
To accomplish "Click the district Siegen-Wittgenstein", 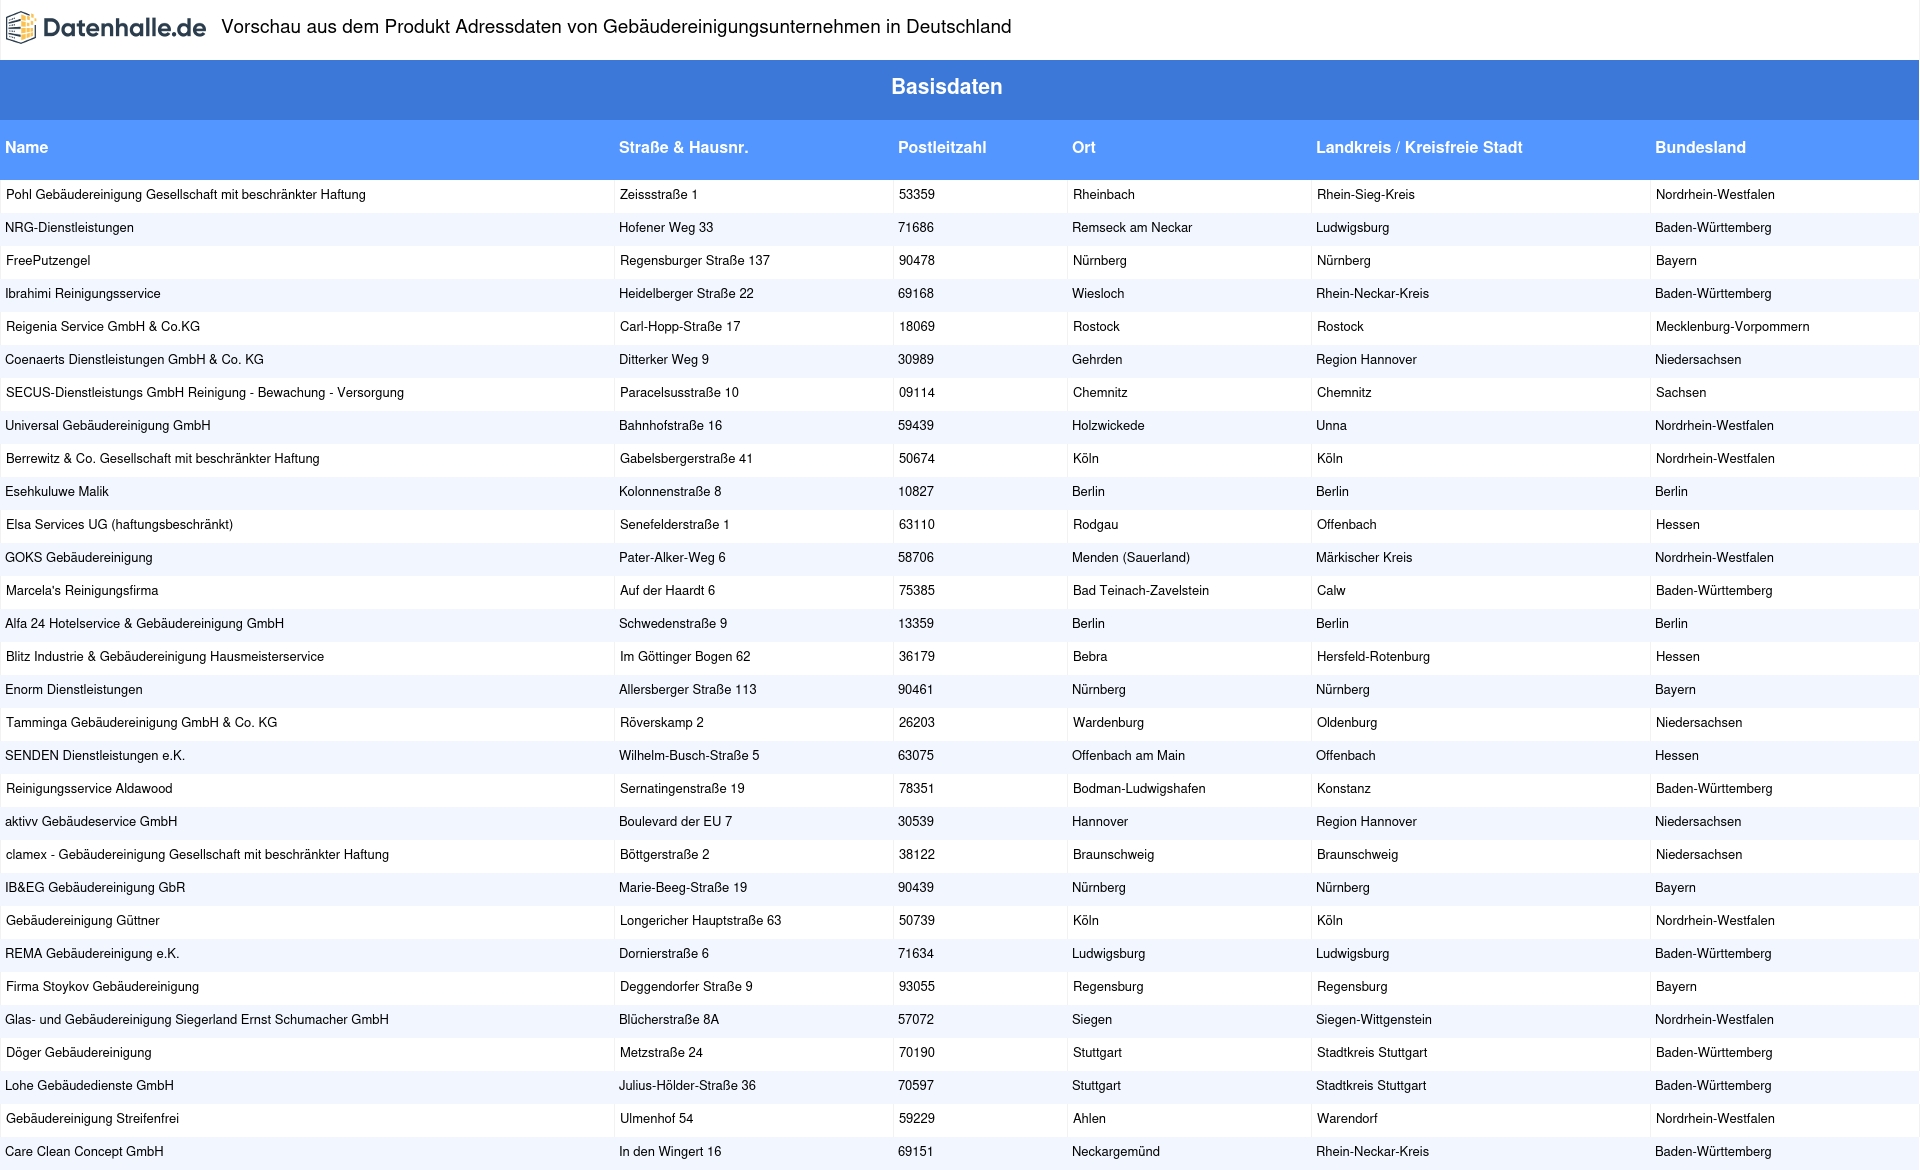I will tap(1374, 1020).
